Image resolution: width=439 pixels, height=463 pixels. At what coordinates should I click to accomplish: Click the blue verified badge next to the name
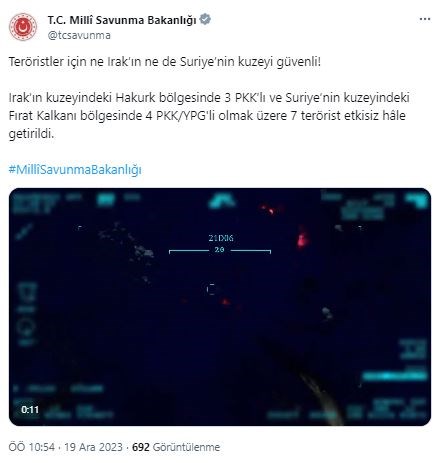[x=205, y=19]
